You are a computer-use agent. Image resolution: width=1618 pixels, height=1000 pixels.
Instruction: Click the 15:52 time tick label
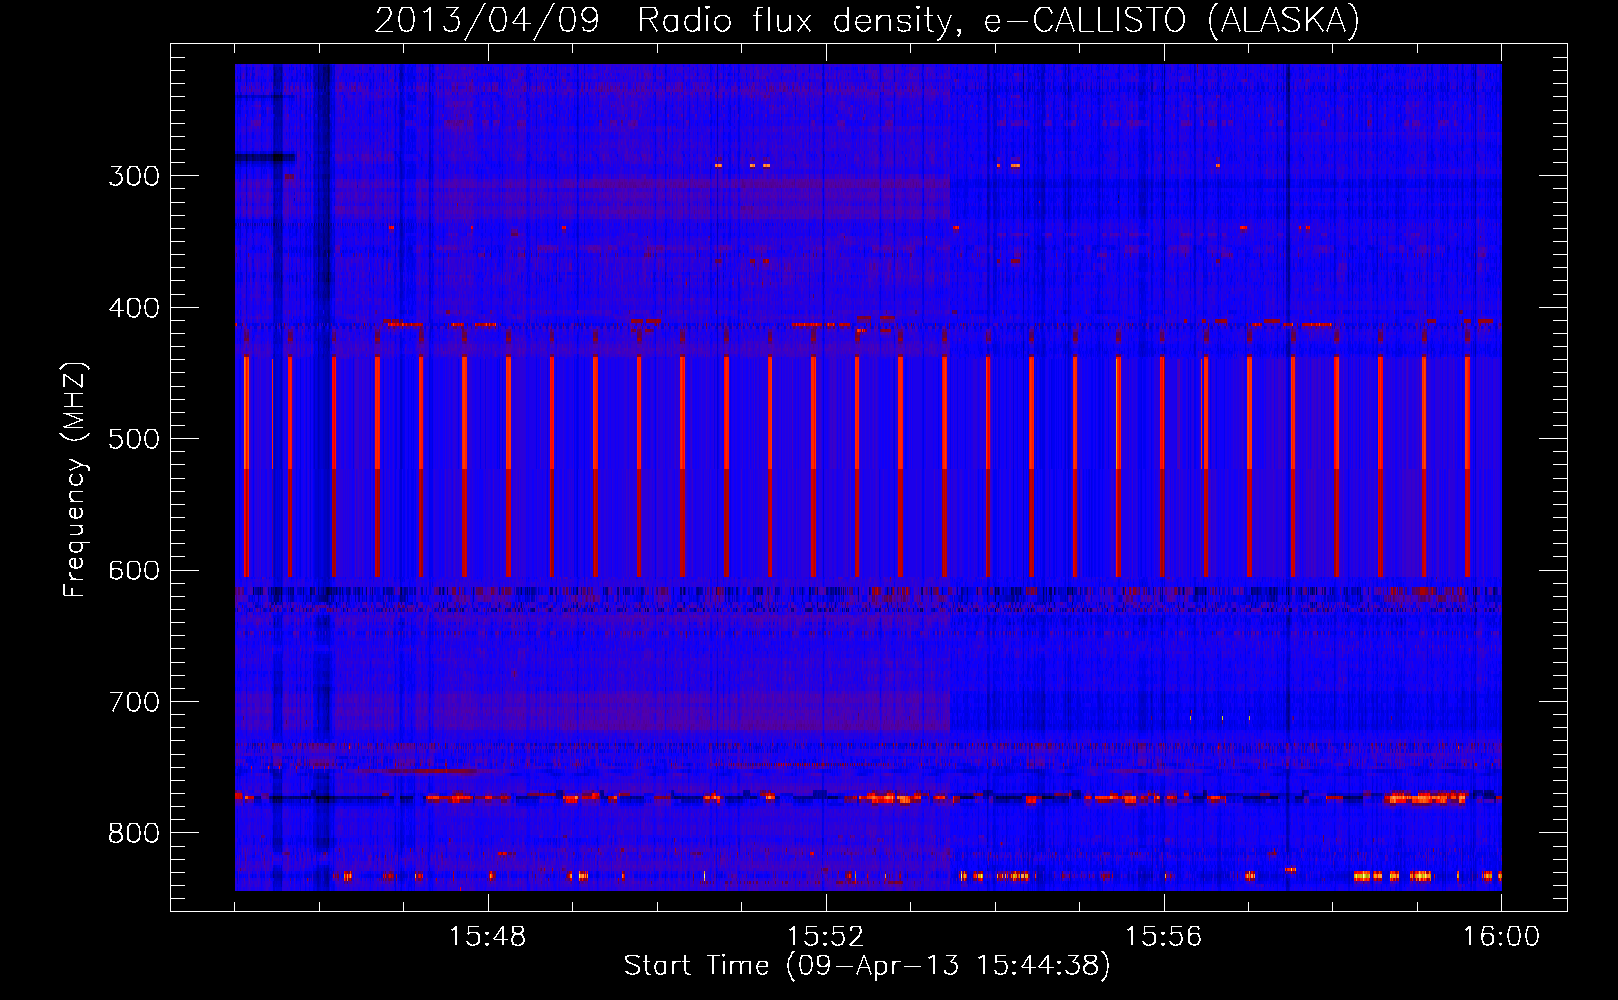tap(826, 937)
